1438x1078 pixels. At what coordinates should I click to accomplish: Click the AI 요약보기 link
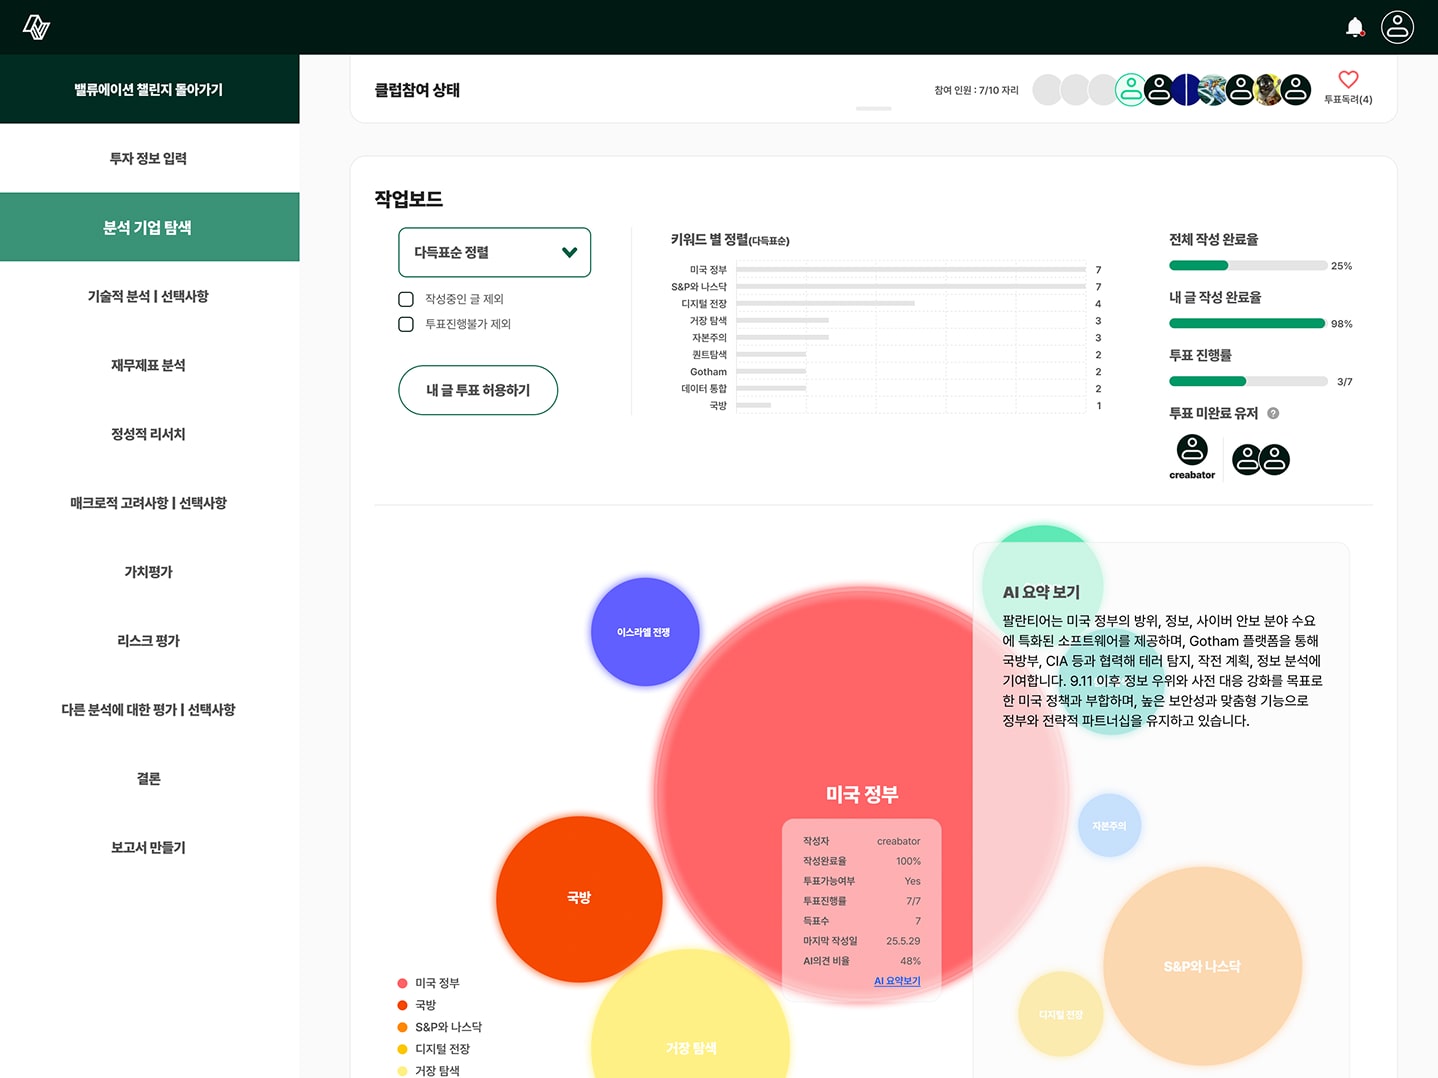tap(897, 981)
